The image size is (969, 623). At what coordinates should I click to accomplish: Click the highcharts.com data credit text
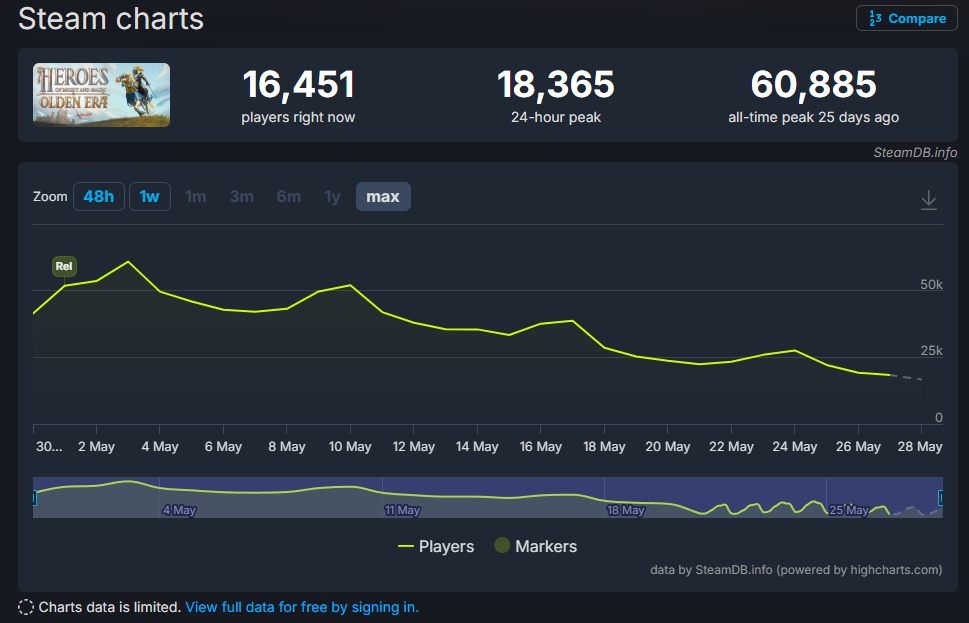tap(796, 570)
